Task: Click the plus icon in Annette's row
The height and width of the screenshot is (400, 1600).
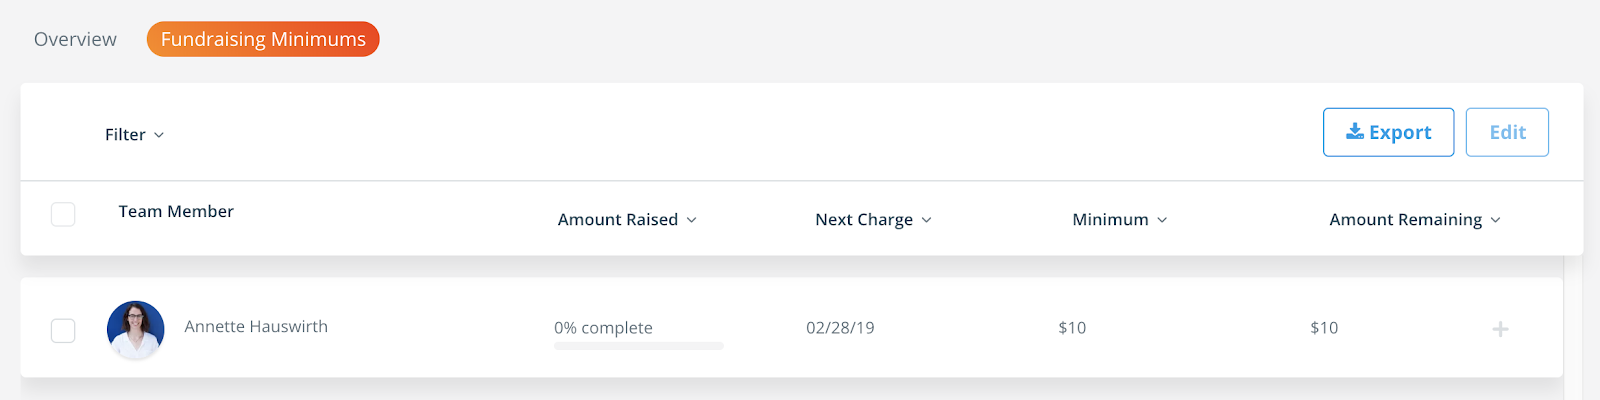Action: (1500, 329)
